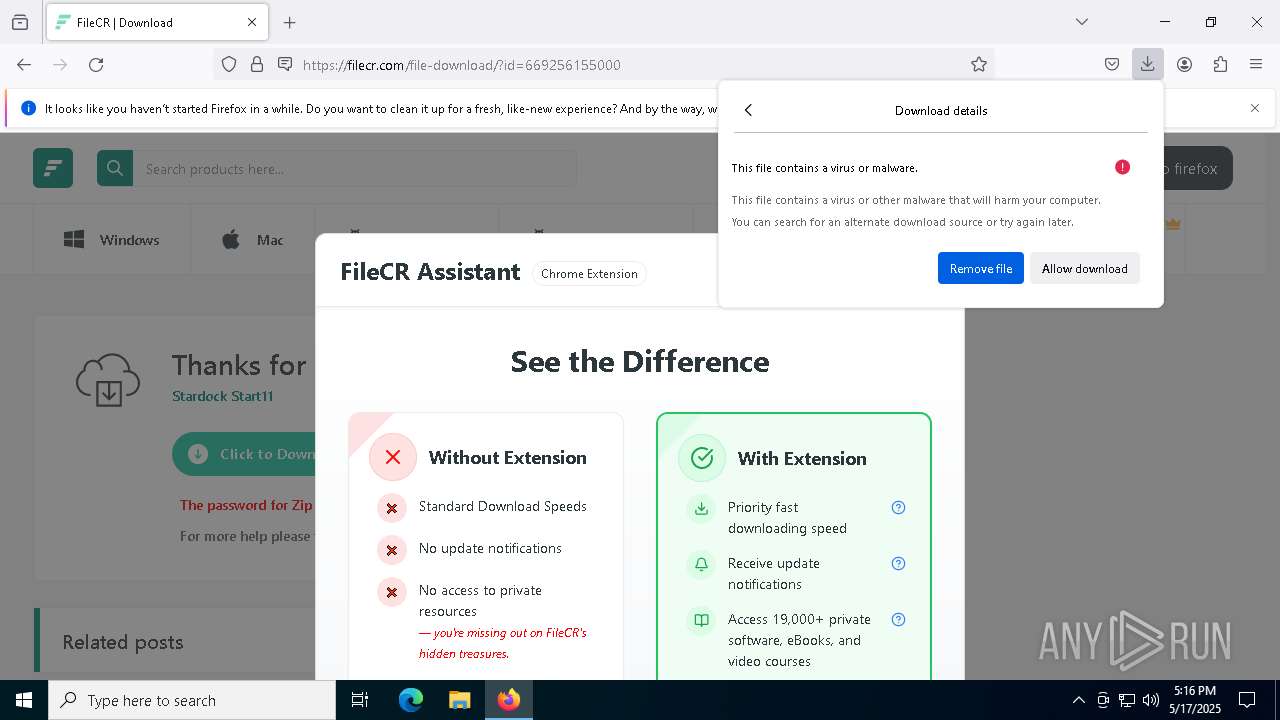The height and width of the screenshot is (720, 1280).
Task: Go back with the back arrow
Action: coord(24,64)
